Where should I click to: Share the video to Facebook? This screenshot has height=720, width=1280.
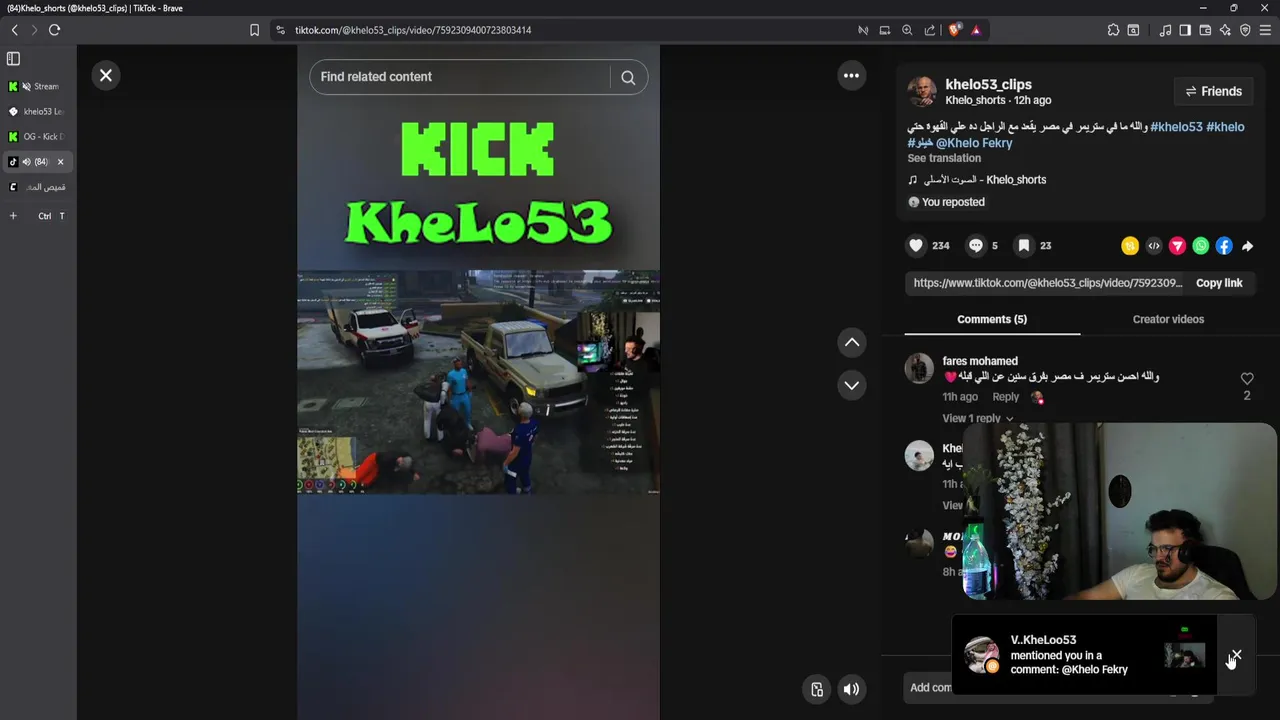(1224, 246)
